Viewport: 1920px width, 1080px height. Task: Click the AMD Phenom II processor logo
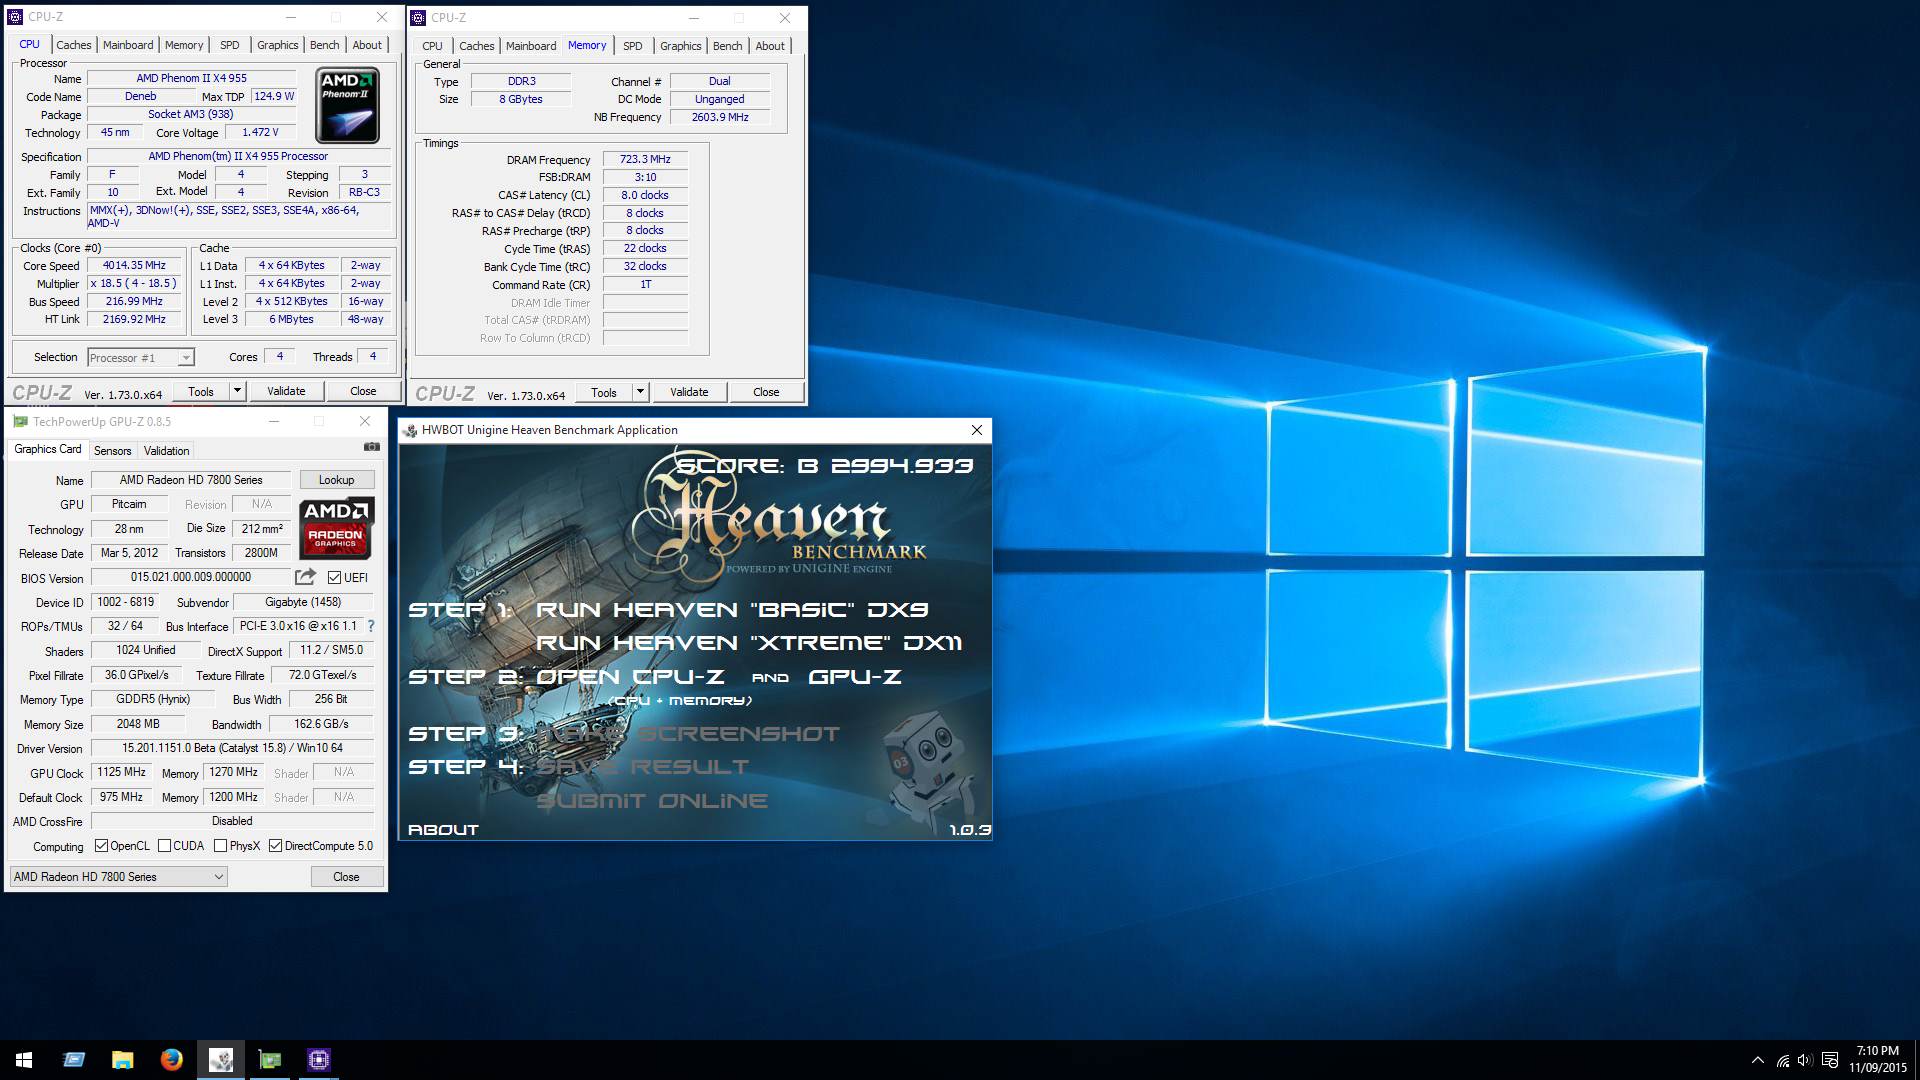pos(347,105)
